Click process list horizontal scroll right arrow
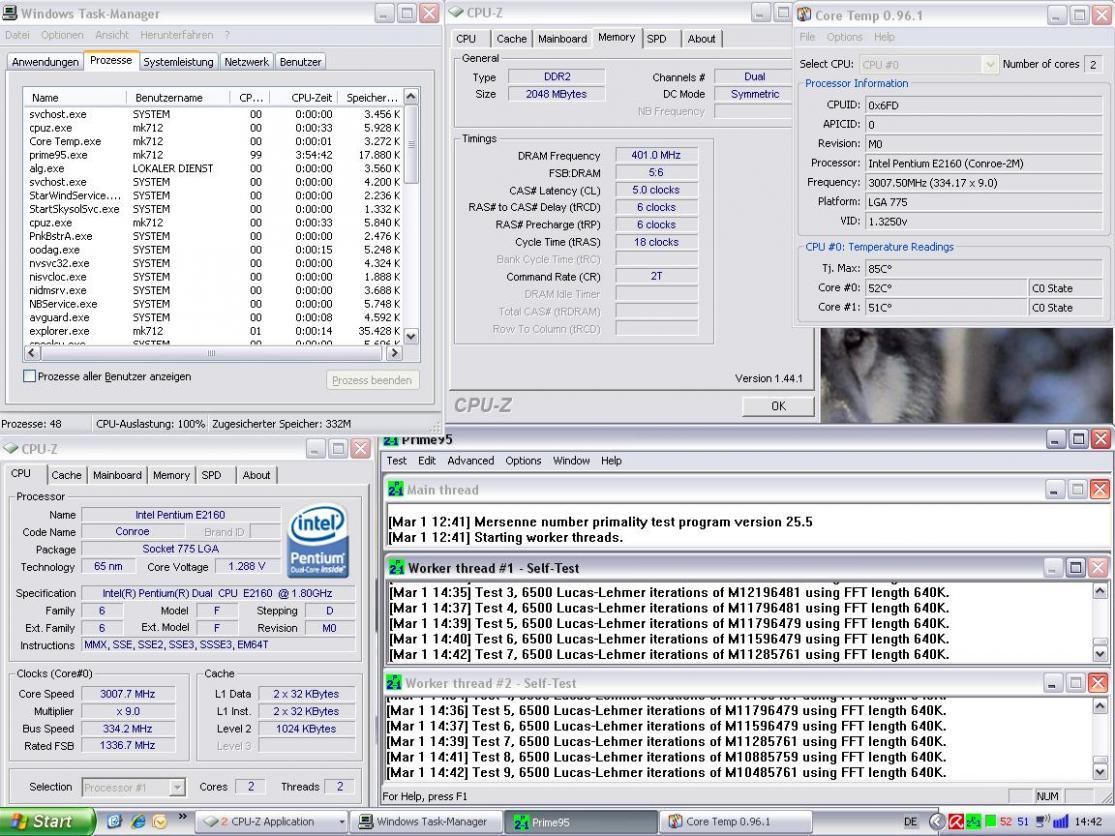1115x836 pixels. tap(395, 353)
